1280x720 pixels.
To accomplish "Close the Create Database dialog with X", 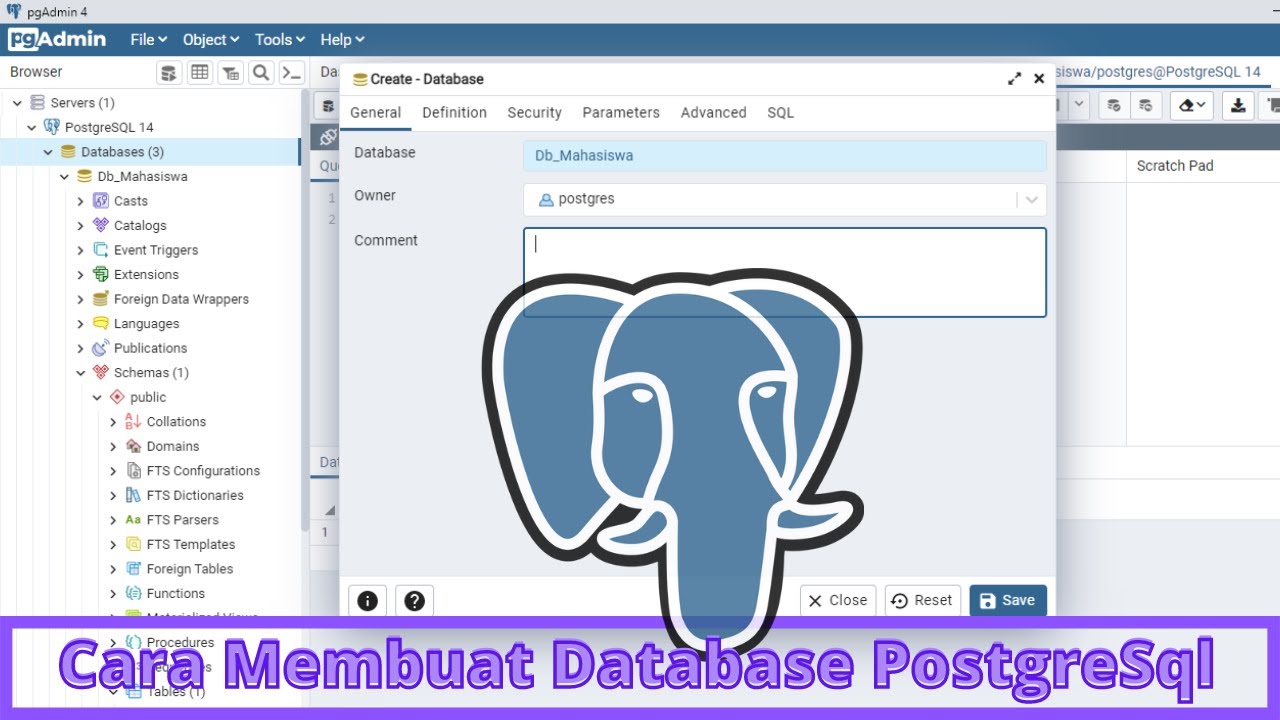I will click(1039, 79).
